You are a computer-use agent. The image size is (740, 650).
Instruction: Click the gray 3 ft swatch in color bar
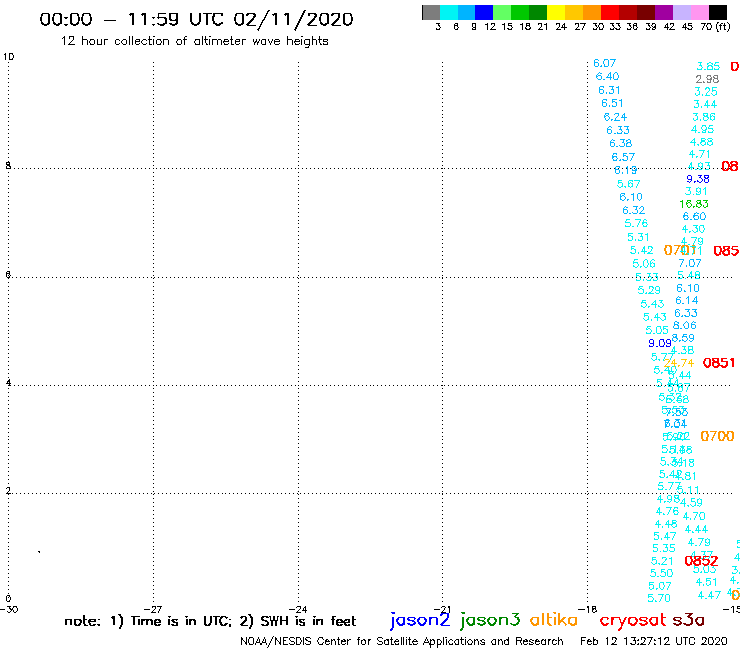431,12
